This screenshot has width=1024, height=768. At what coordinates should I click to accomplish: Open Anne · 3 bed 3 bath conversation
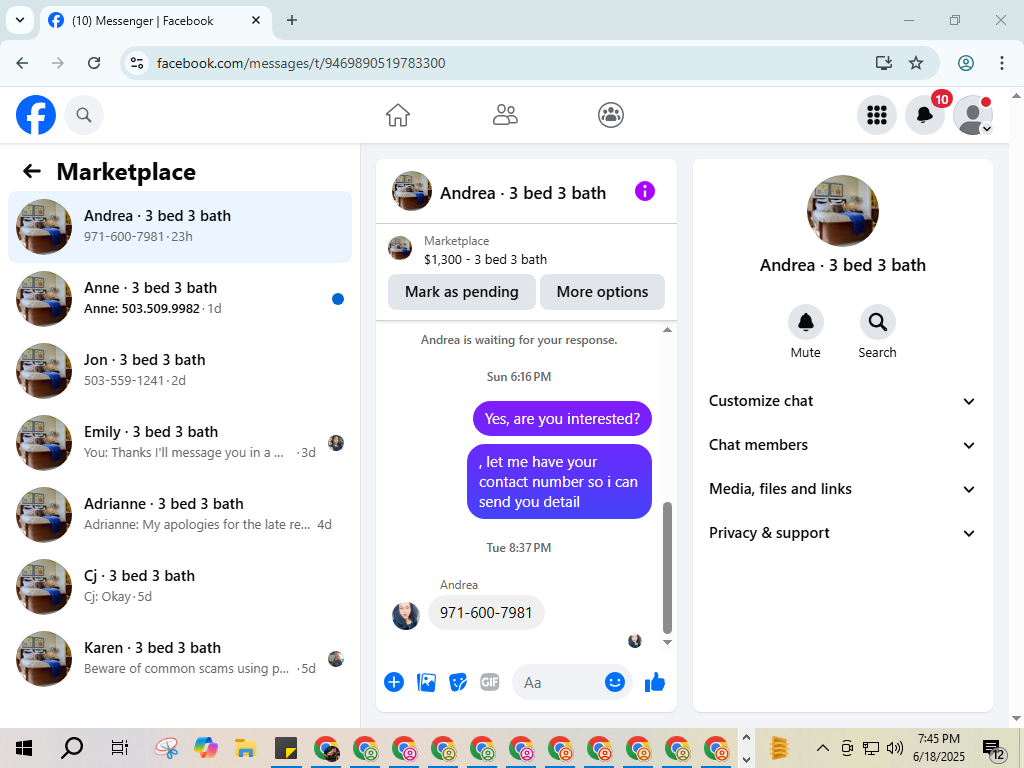(180, 298)
